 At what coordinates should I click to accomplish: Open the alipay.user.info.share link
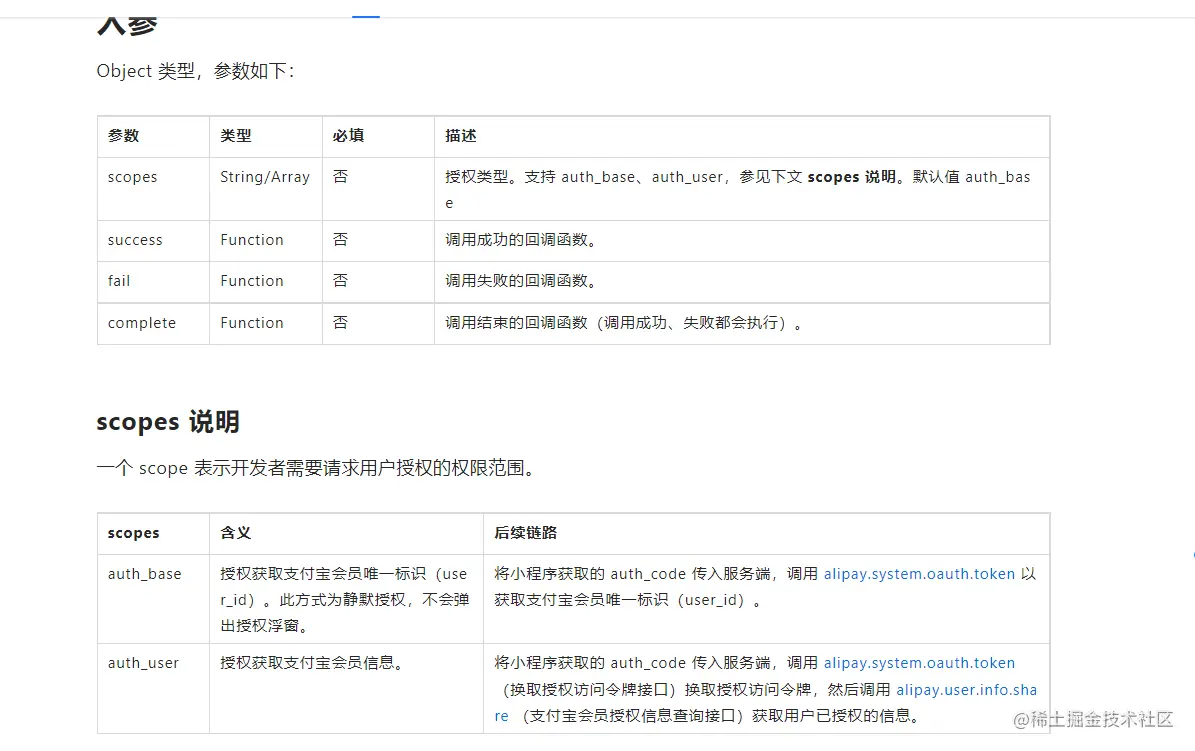coord(966,690)
